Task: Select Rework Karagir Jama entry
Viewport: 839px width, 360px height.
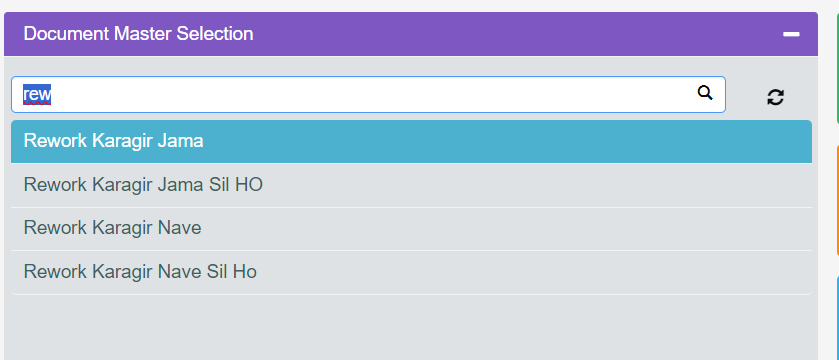Action: point(411,142)
